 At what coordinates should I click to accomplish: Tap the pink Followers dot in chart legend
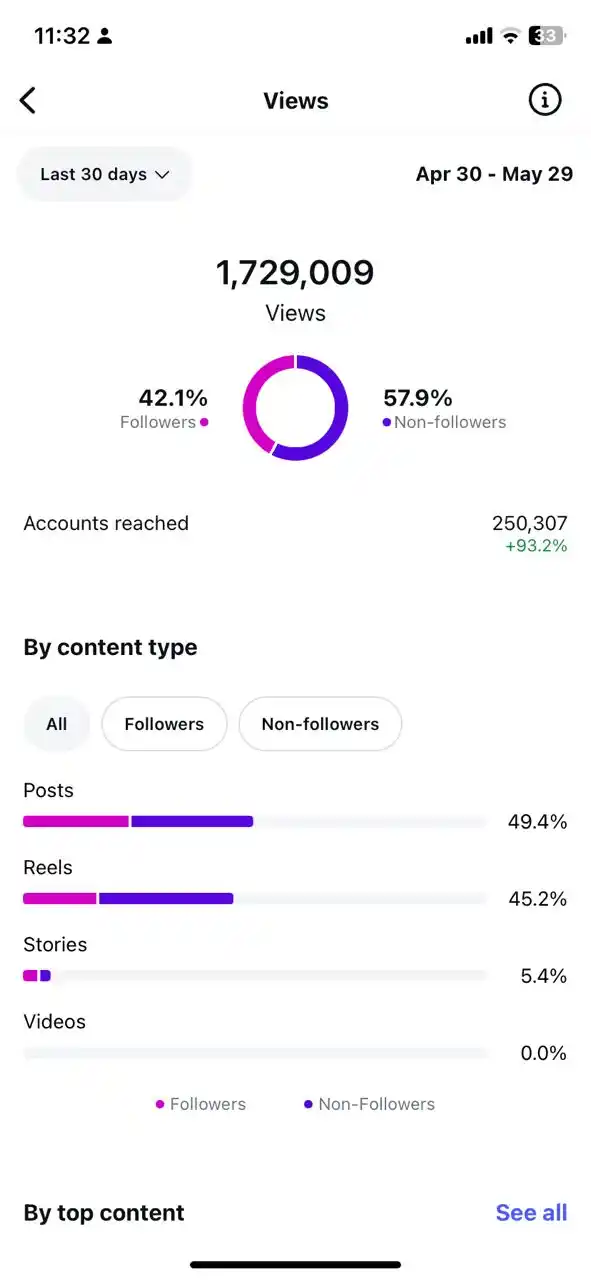click(x=160, y=1105)
